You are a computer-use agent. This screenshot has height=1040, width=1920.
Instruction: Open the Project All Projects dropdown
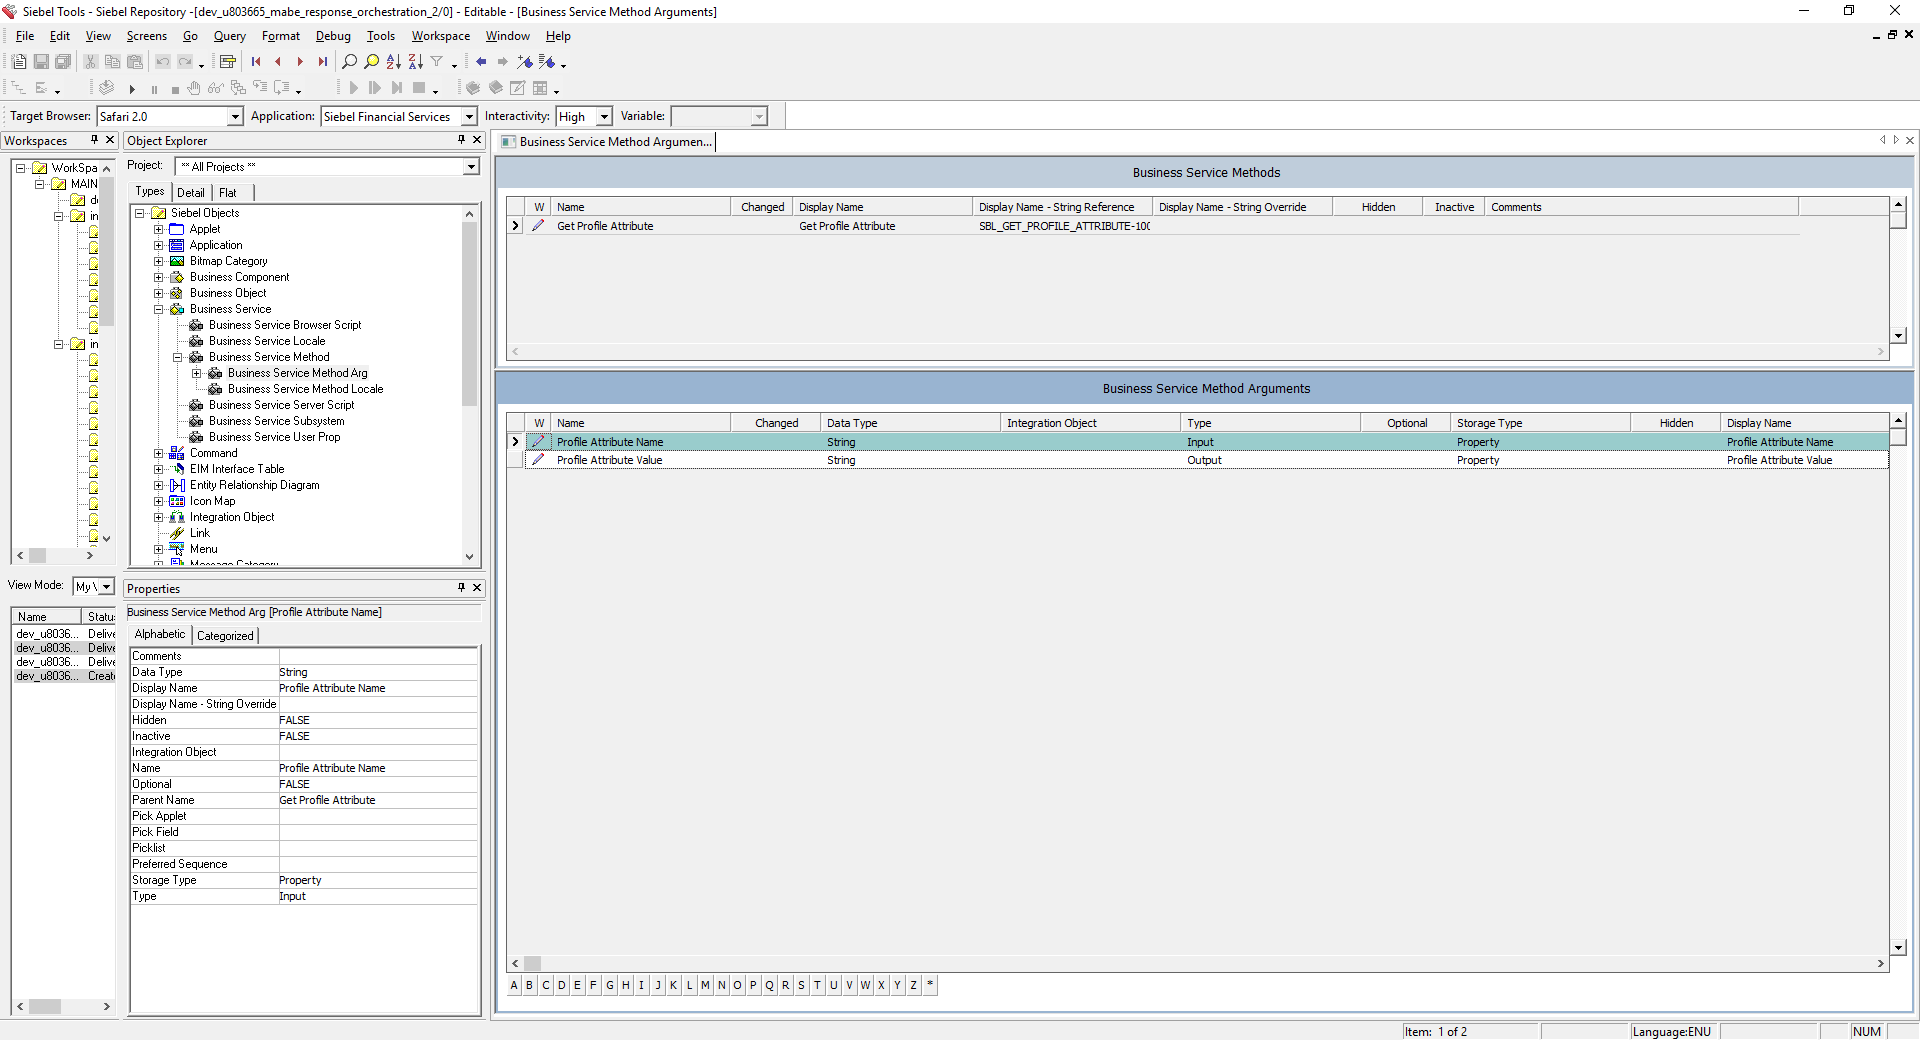(x=471, y=167)
